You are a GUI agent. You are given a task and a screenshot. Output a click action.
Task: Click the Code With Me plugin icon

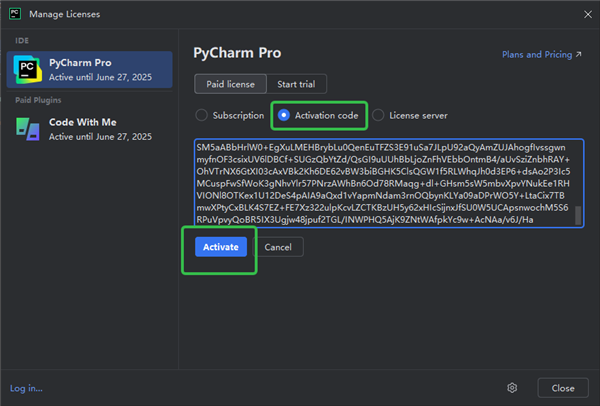coord(26,128)
